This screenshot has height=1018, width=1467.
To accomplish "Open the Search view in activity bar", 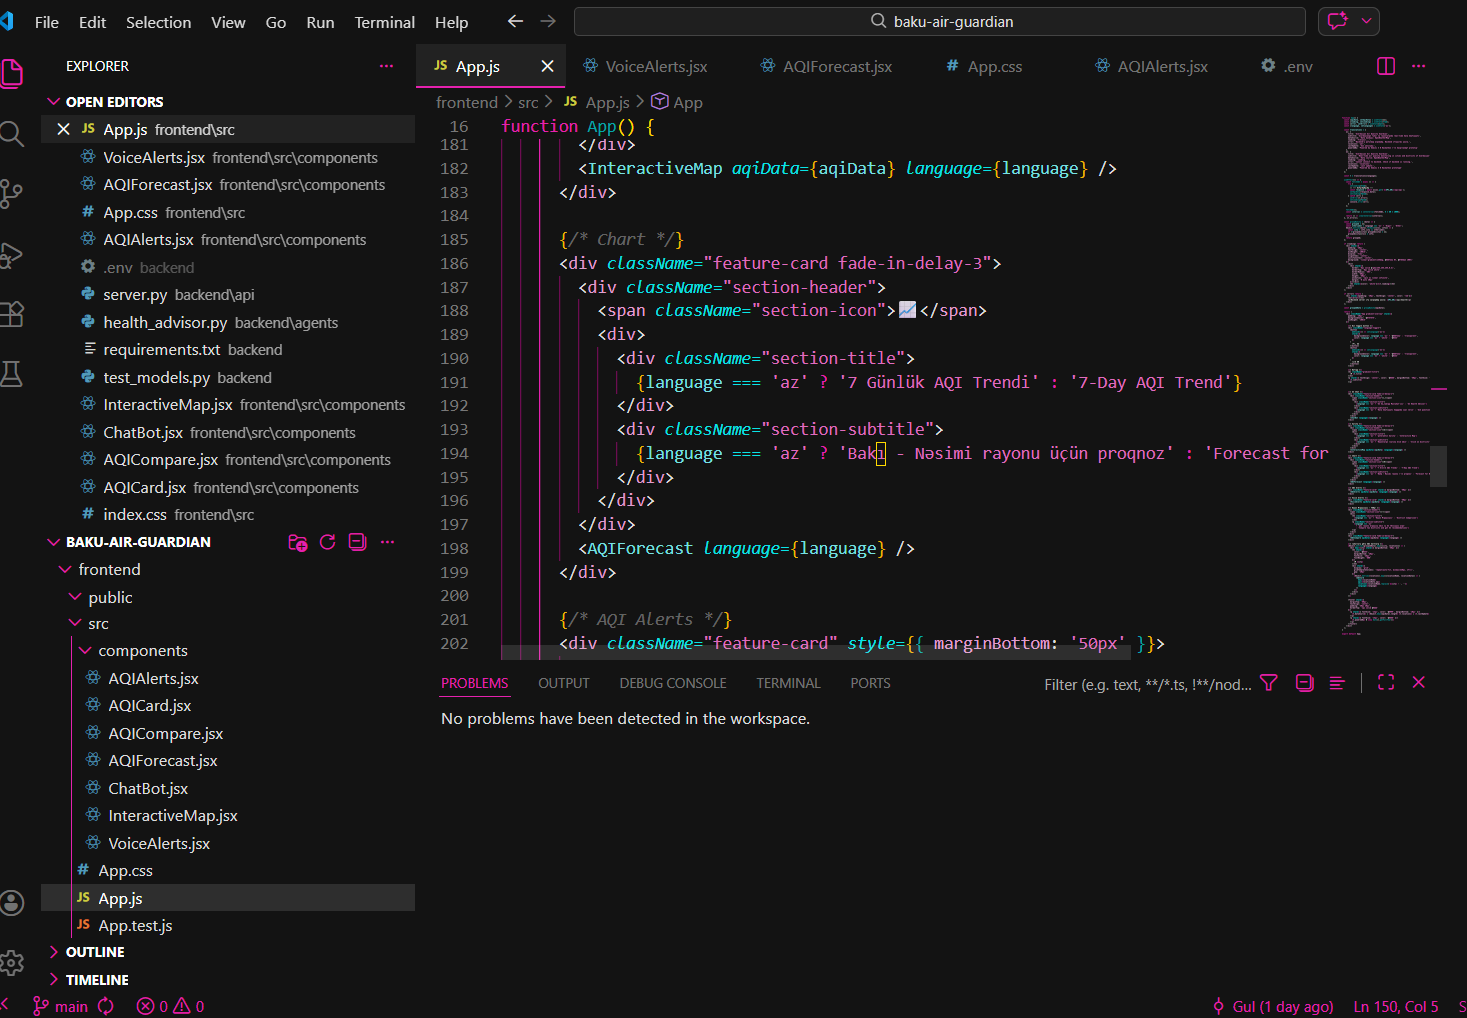I will pyautogui.click(x=12, y=133).
